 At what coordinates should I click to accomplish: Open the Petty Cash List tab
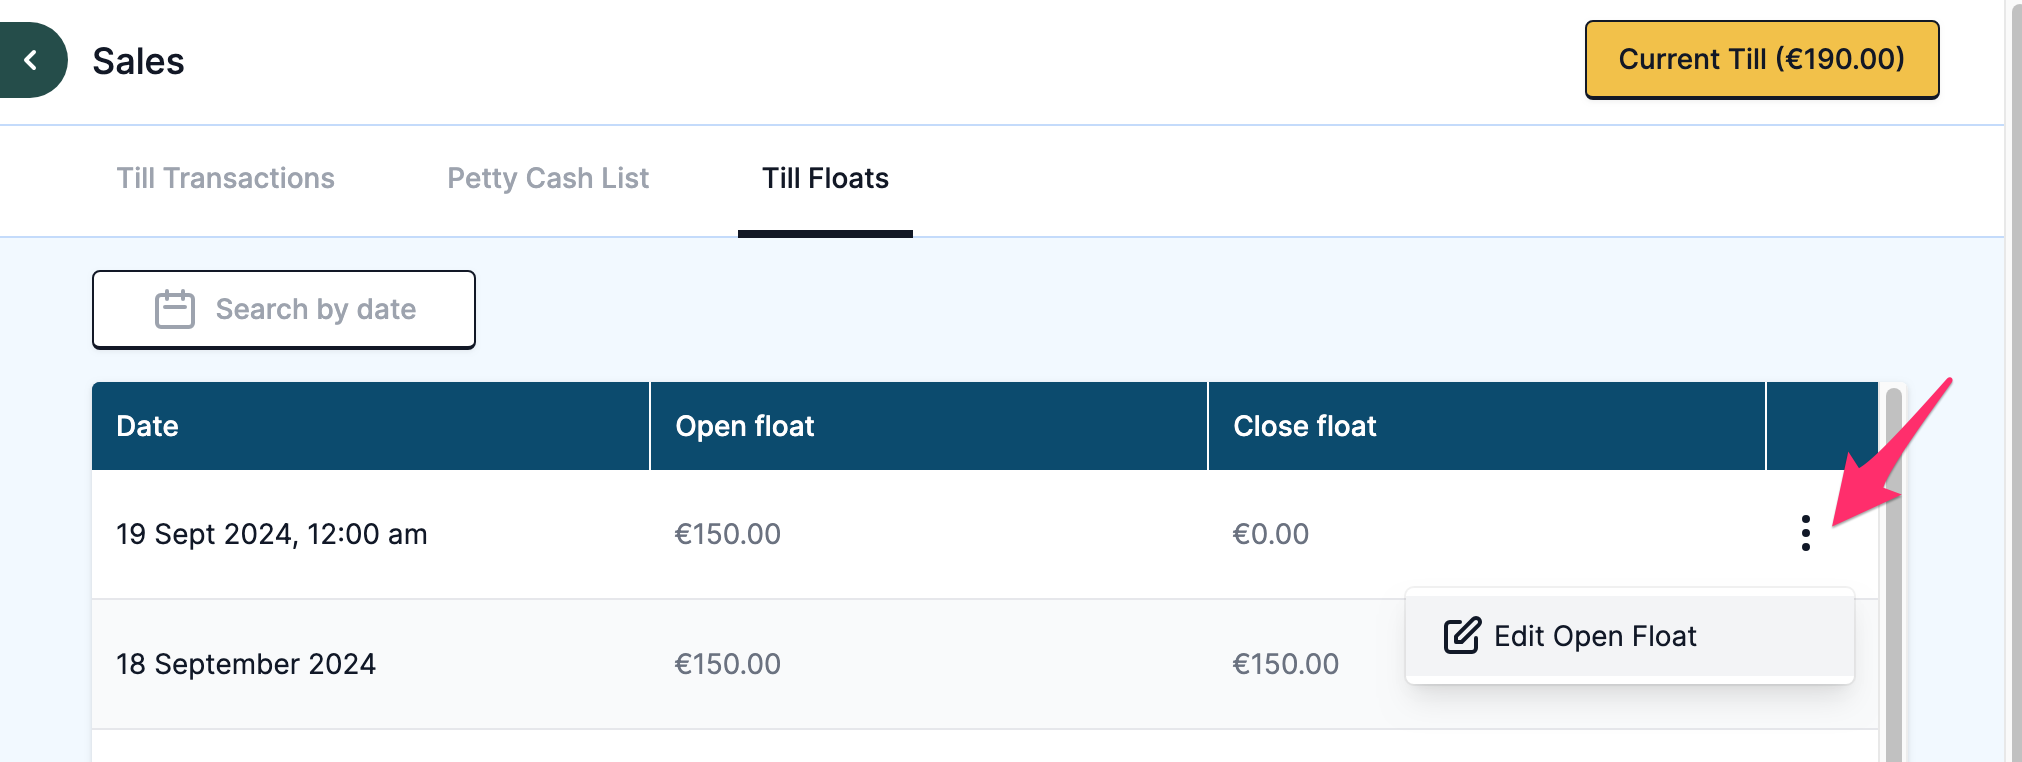(x=548, y=178)
